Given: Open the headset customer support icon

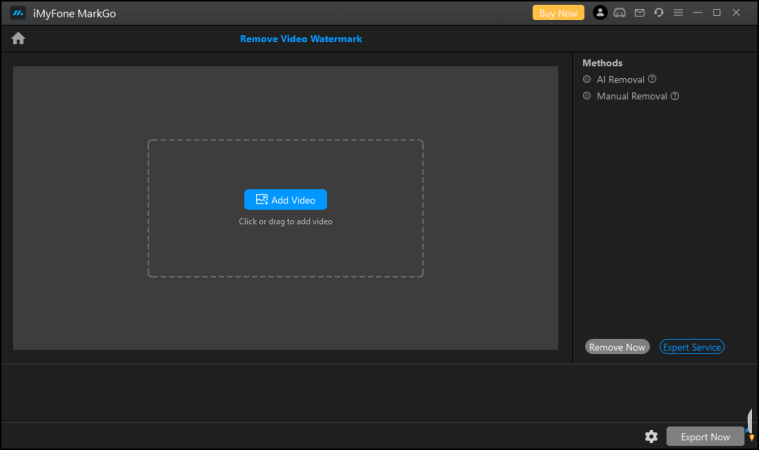Looking at the screenshot, I should tap(658, 13).
